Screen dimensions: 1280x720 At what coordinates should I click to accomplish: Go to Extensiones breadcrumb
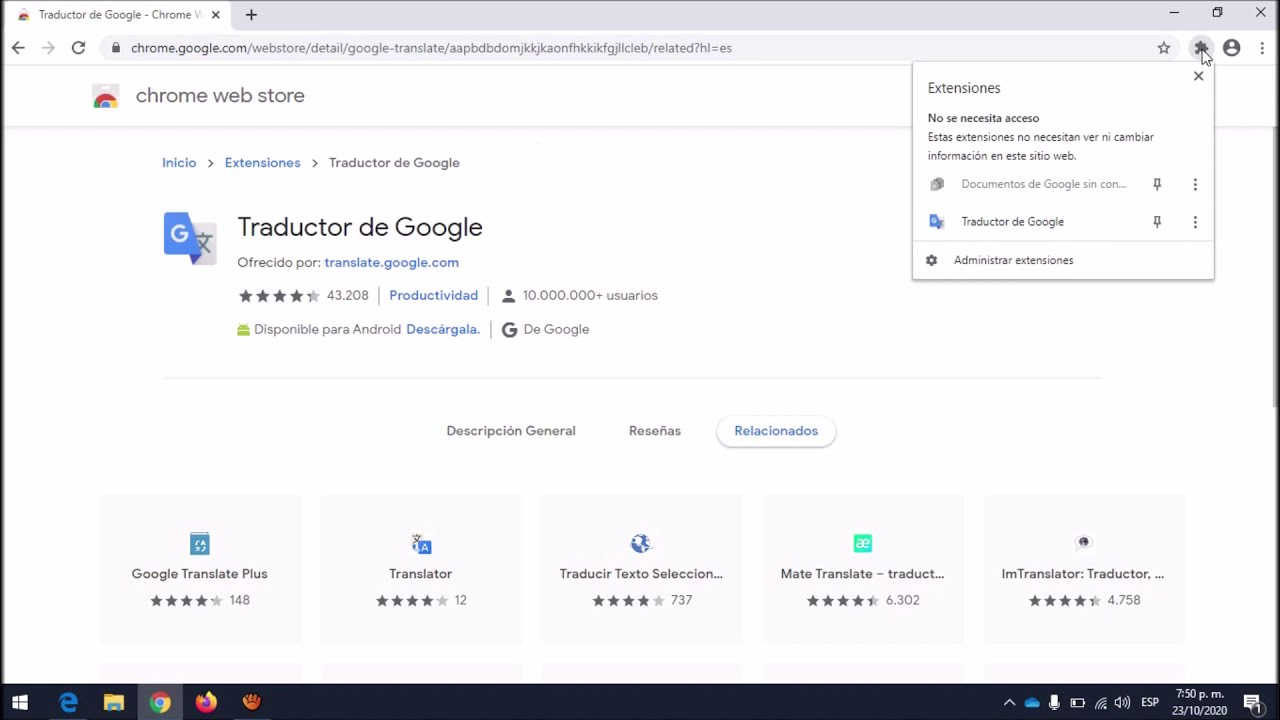[x=262, y=163]
